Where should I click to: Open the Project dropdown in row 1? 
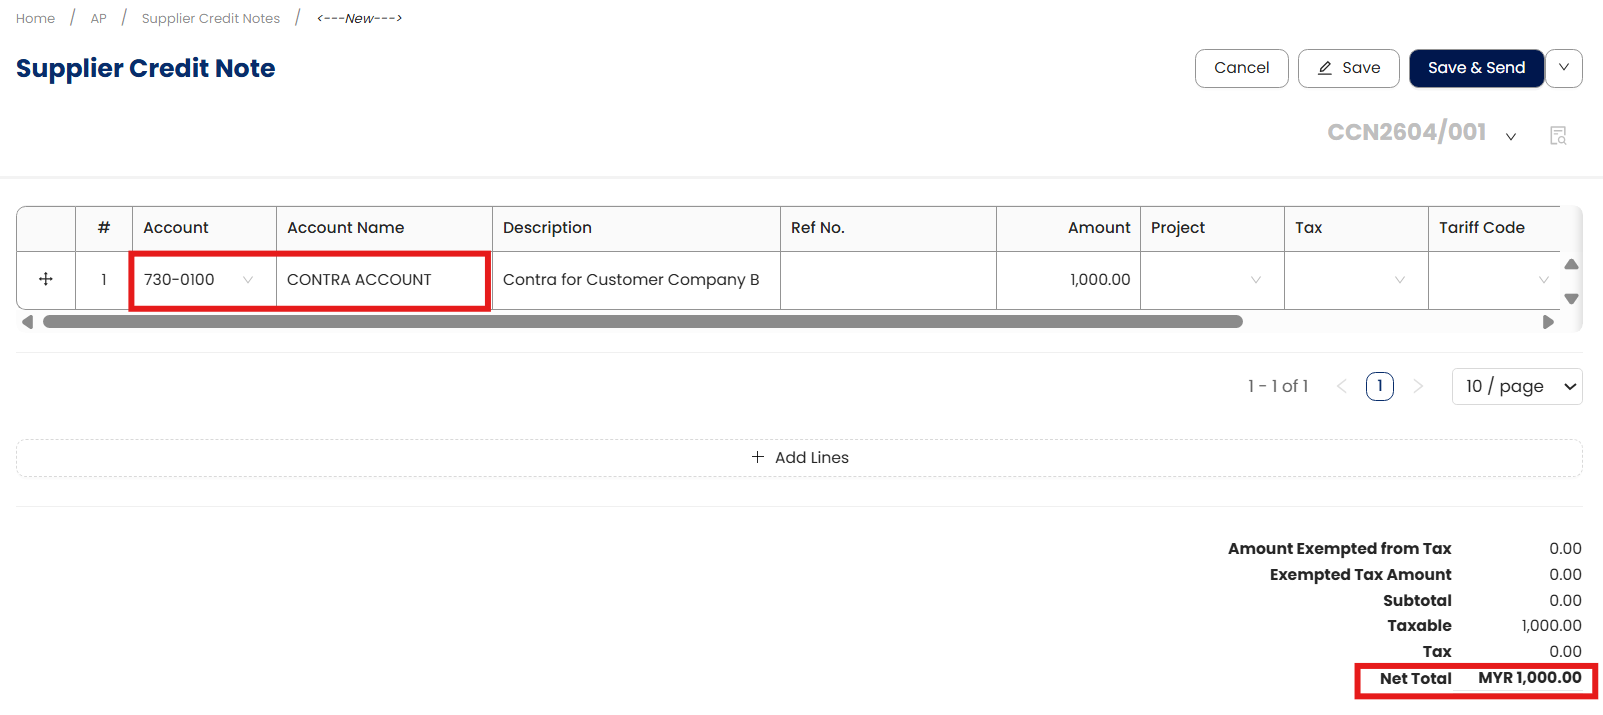pyautogui.click(x=1255, y=280)
